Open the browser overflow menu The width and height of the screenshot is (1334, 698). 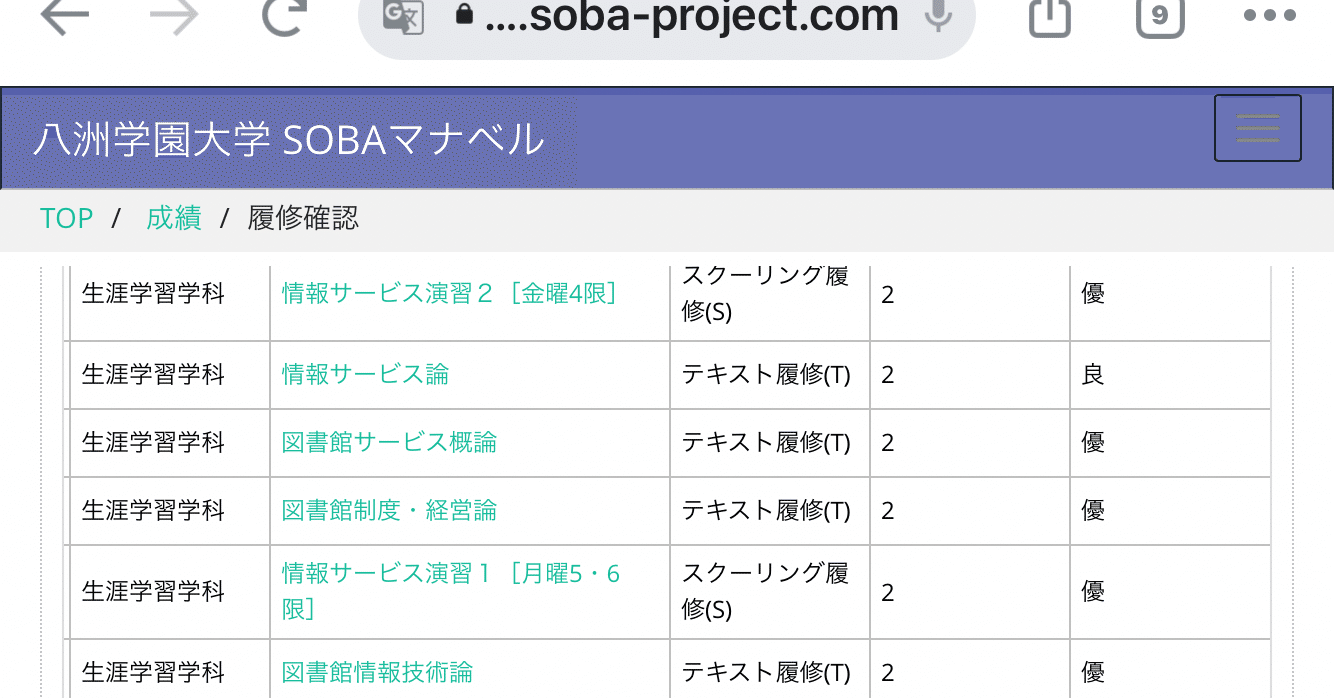[1268, 16]
